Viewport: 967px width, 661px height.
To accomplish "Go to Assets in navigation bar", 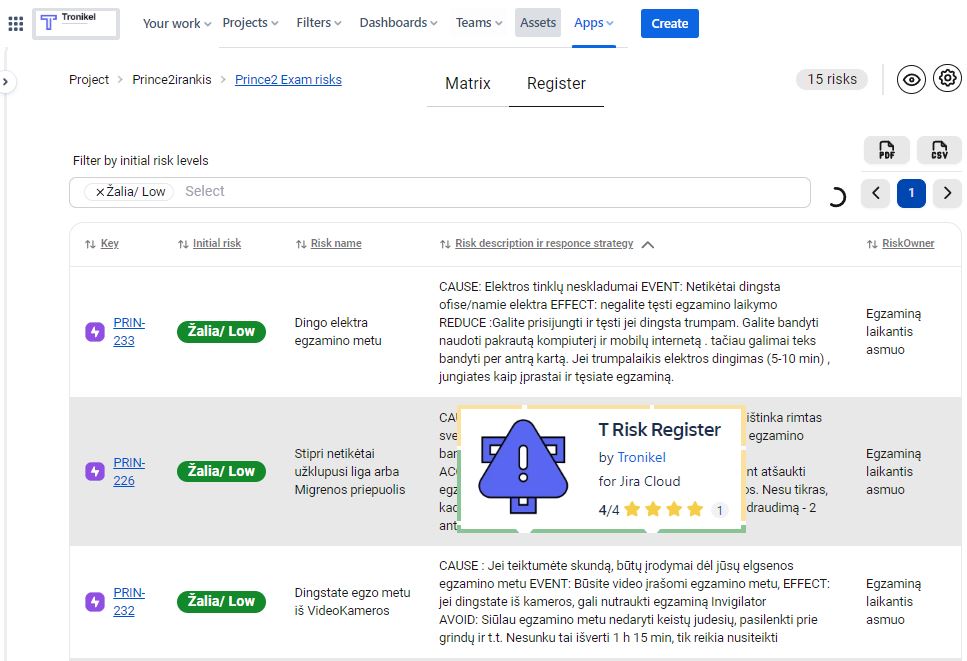I will (538, 23).
